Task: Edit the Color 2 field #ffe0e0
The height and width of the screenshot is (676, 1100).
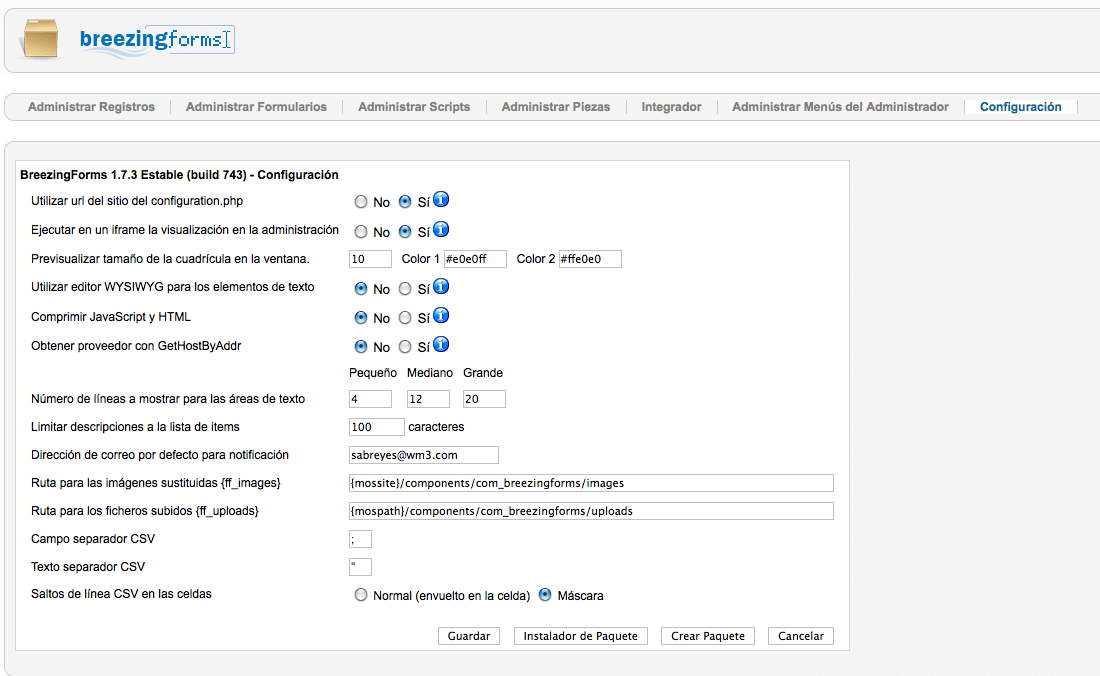Action: pyautogui.click(x=590, y=259)
